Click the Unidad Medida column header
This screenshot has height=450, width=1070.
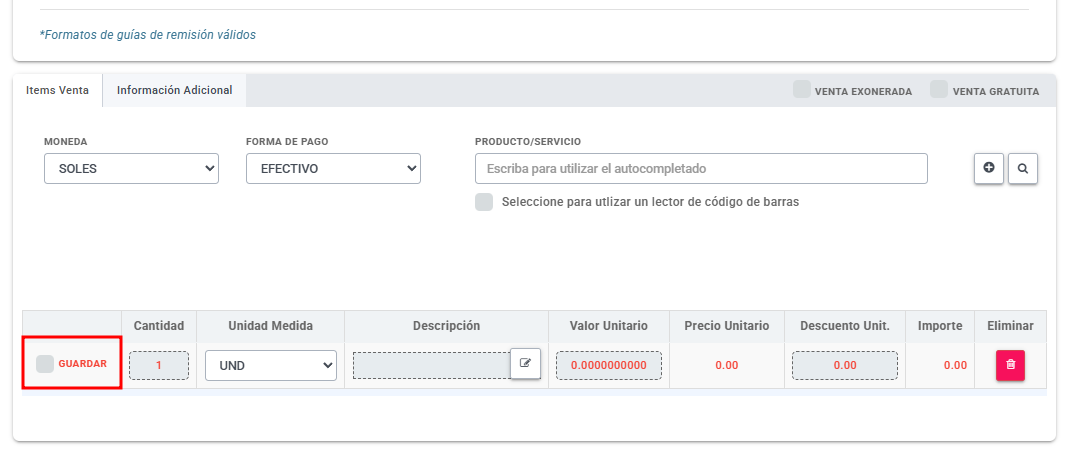270,326
